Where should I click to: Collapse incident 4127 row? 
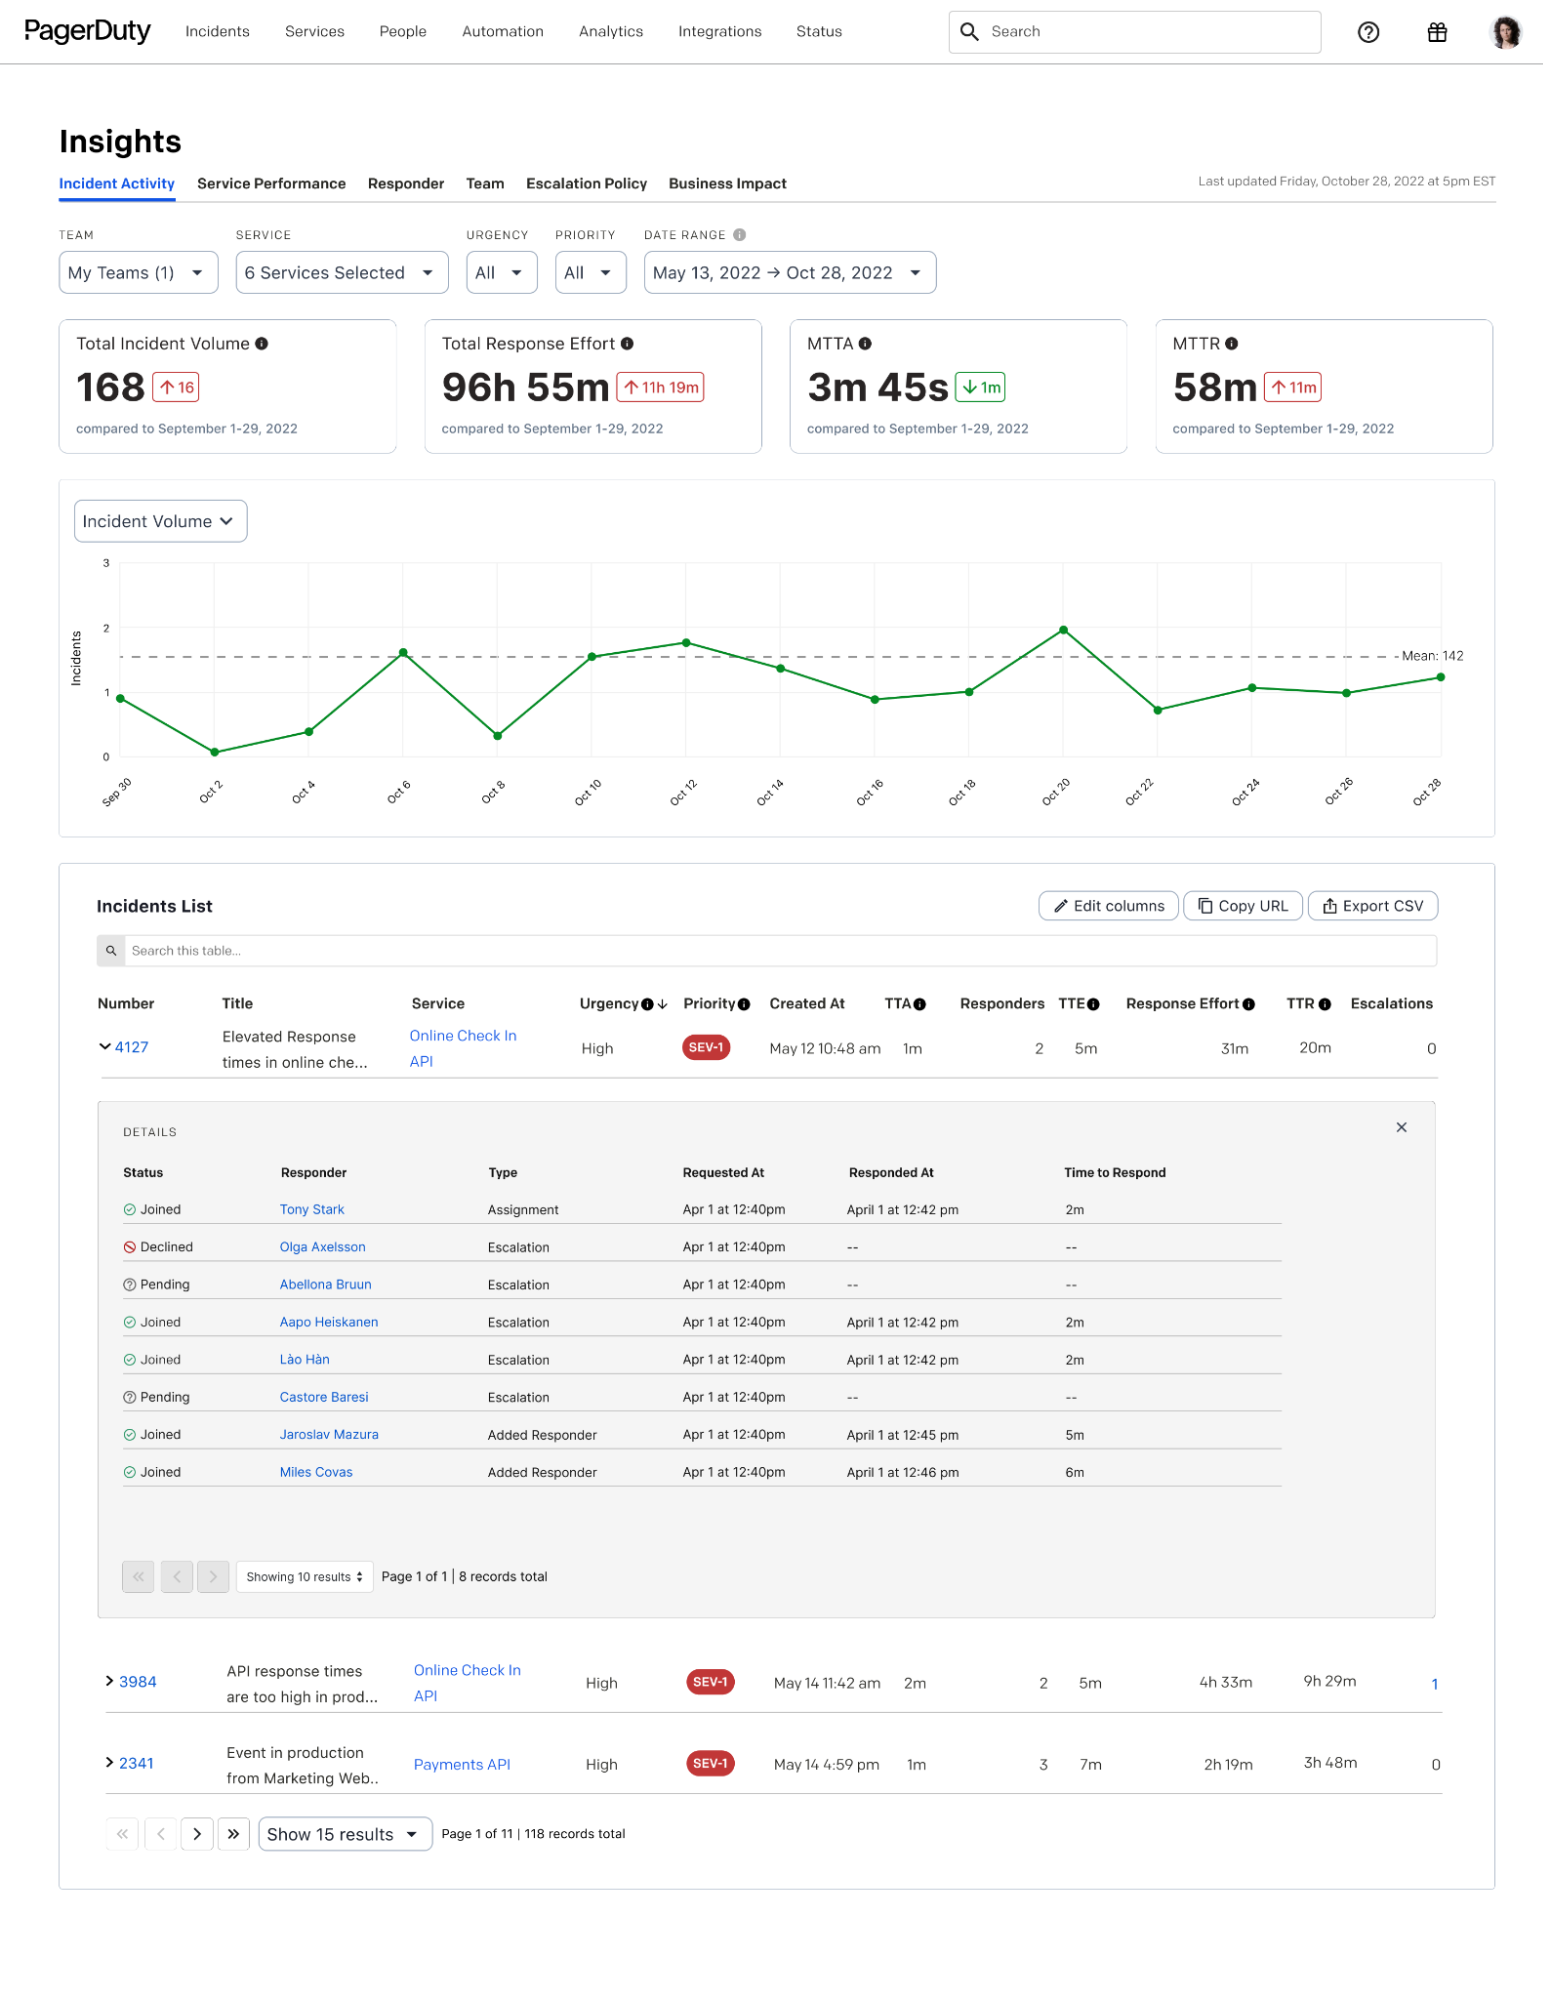click(x=105, y=1047)
